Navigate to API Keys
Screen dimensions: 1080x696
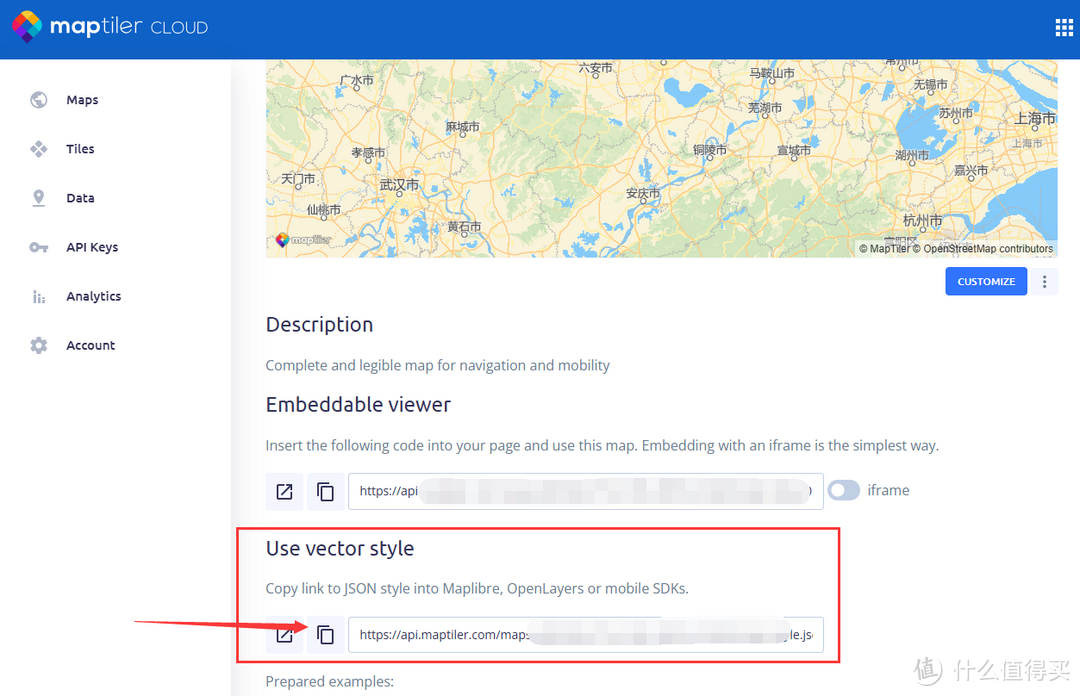tap(92, 247)
